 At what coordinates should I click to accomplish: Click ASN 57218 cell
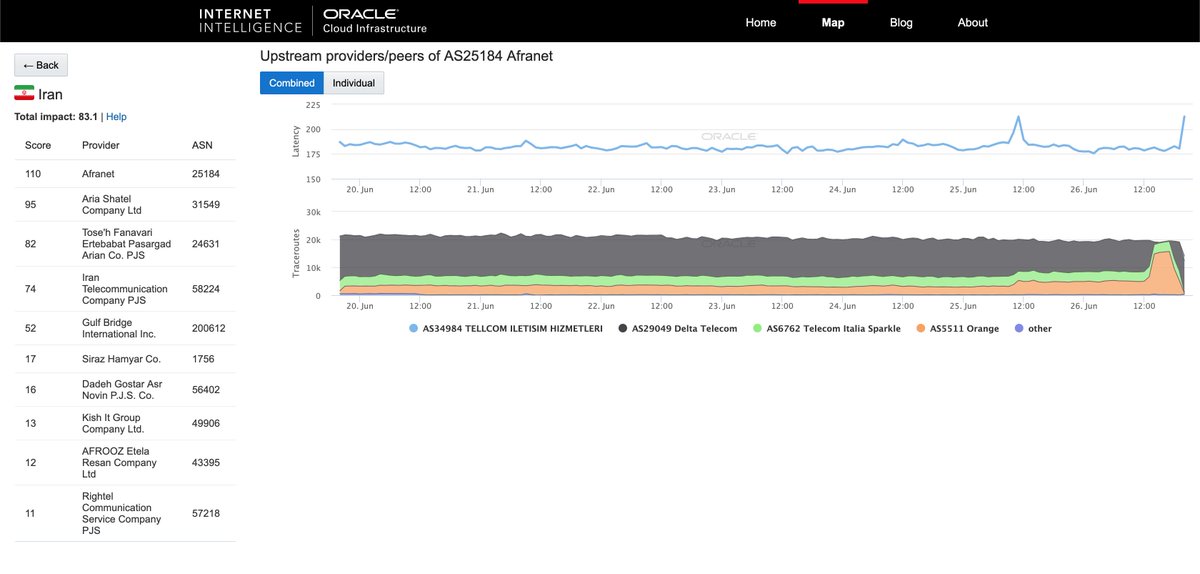[x=205, y=513]
